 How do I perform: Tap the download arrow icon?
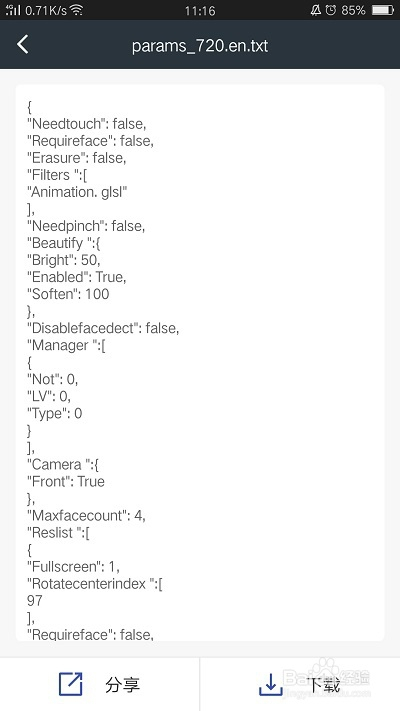click(270, 684)
